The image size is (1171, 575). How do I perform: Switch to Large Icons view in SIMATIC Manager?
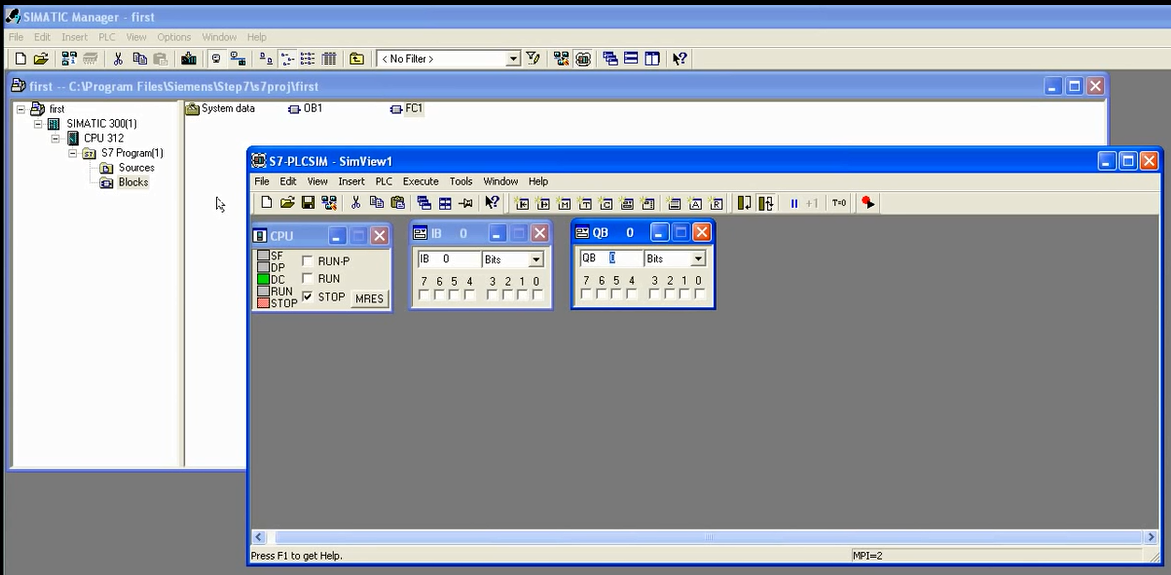coord(266,58)
